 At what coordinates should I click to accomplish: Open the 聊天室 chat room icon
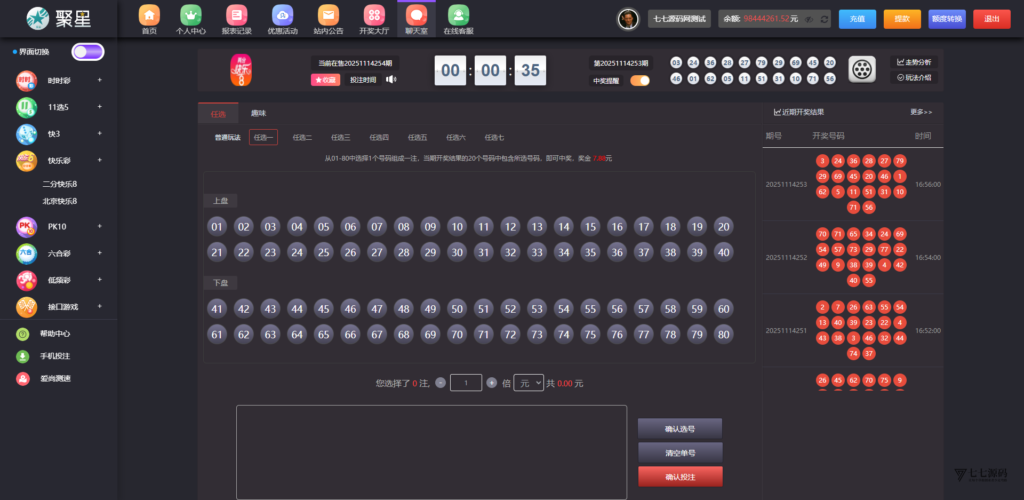(x=416, y=16)
